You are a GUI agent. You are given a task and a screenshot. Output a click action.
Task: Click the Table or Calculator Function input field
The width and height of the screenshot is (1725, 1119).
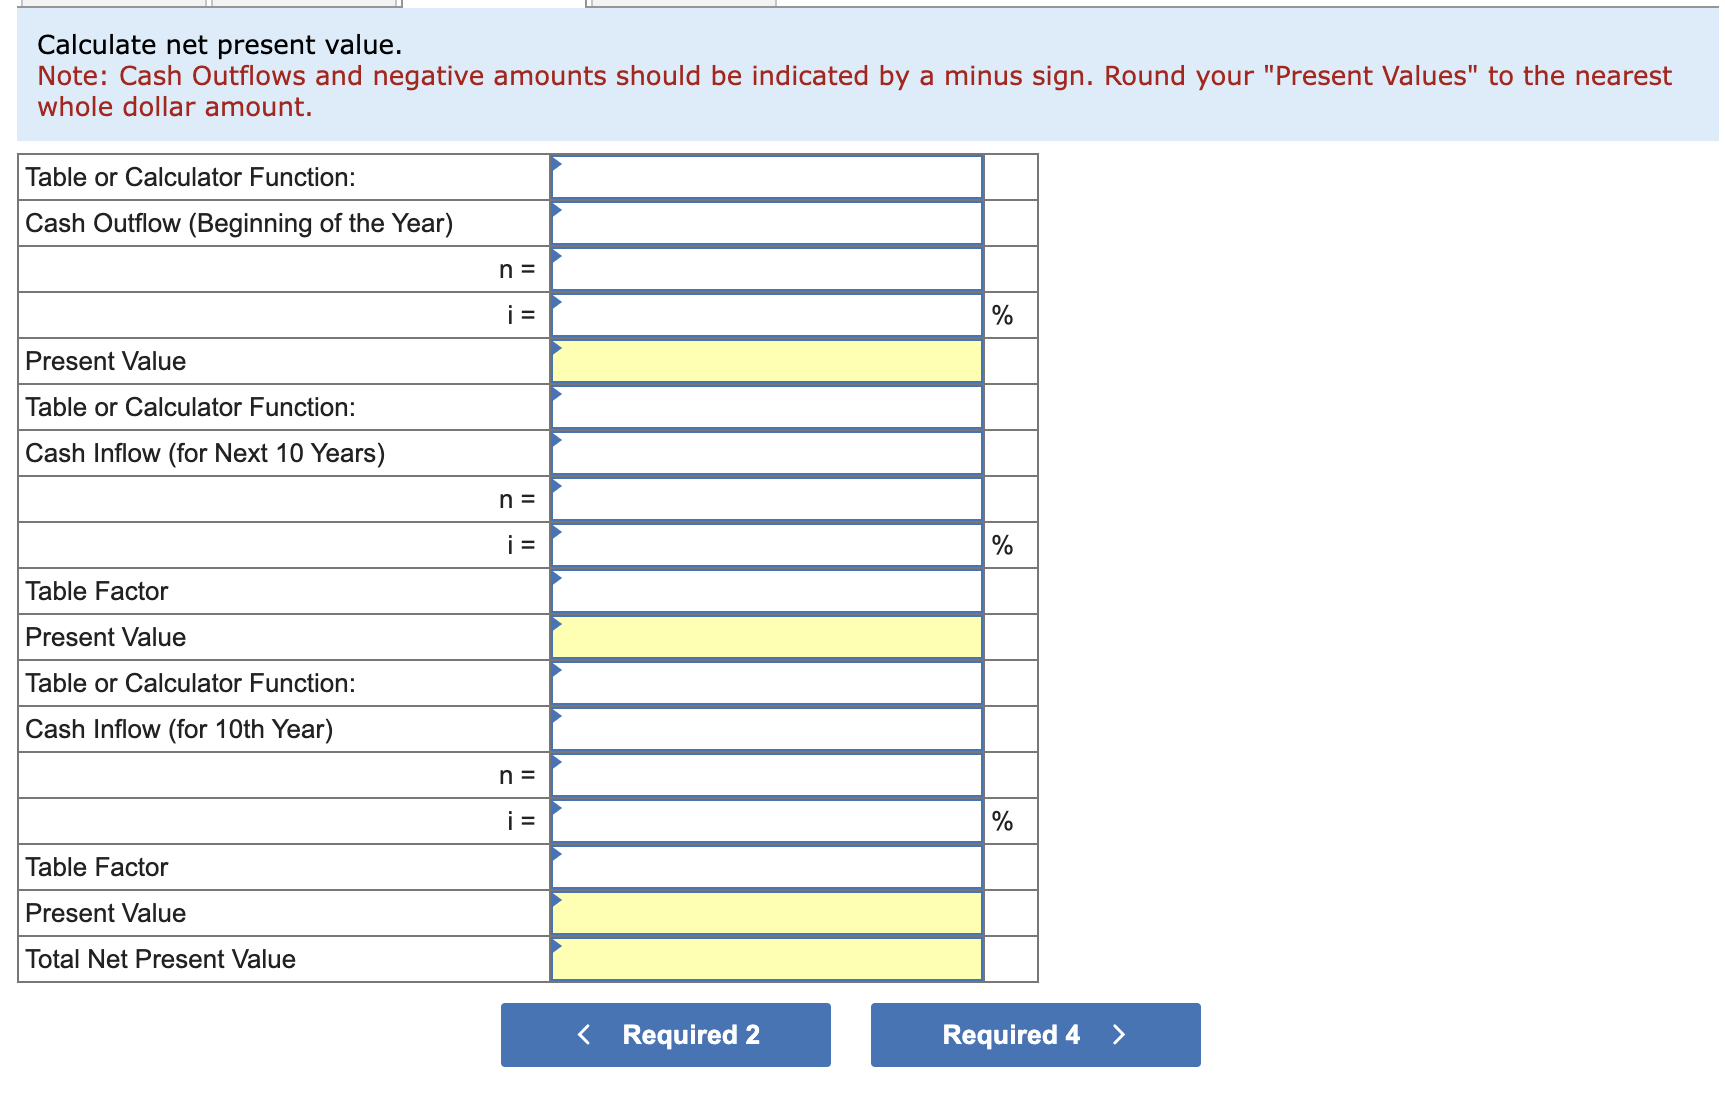[x=768, y=177]
